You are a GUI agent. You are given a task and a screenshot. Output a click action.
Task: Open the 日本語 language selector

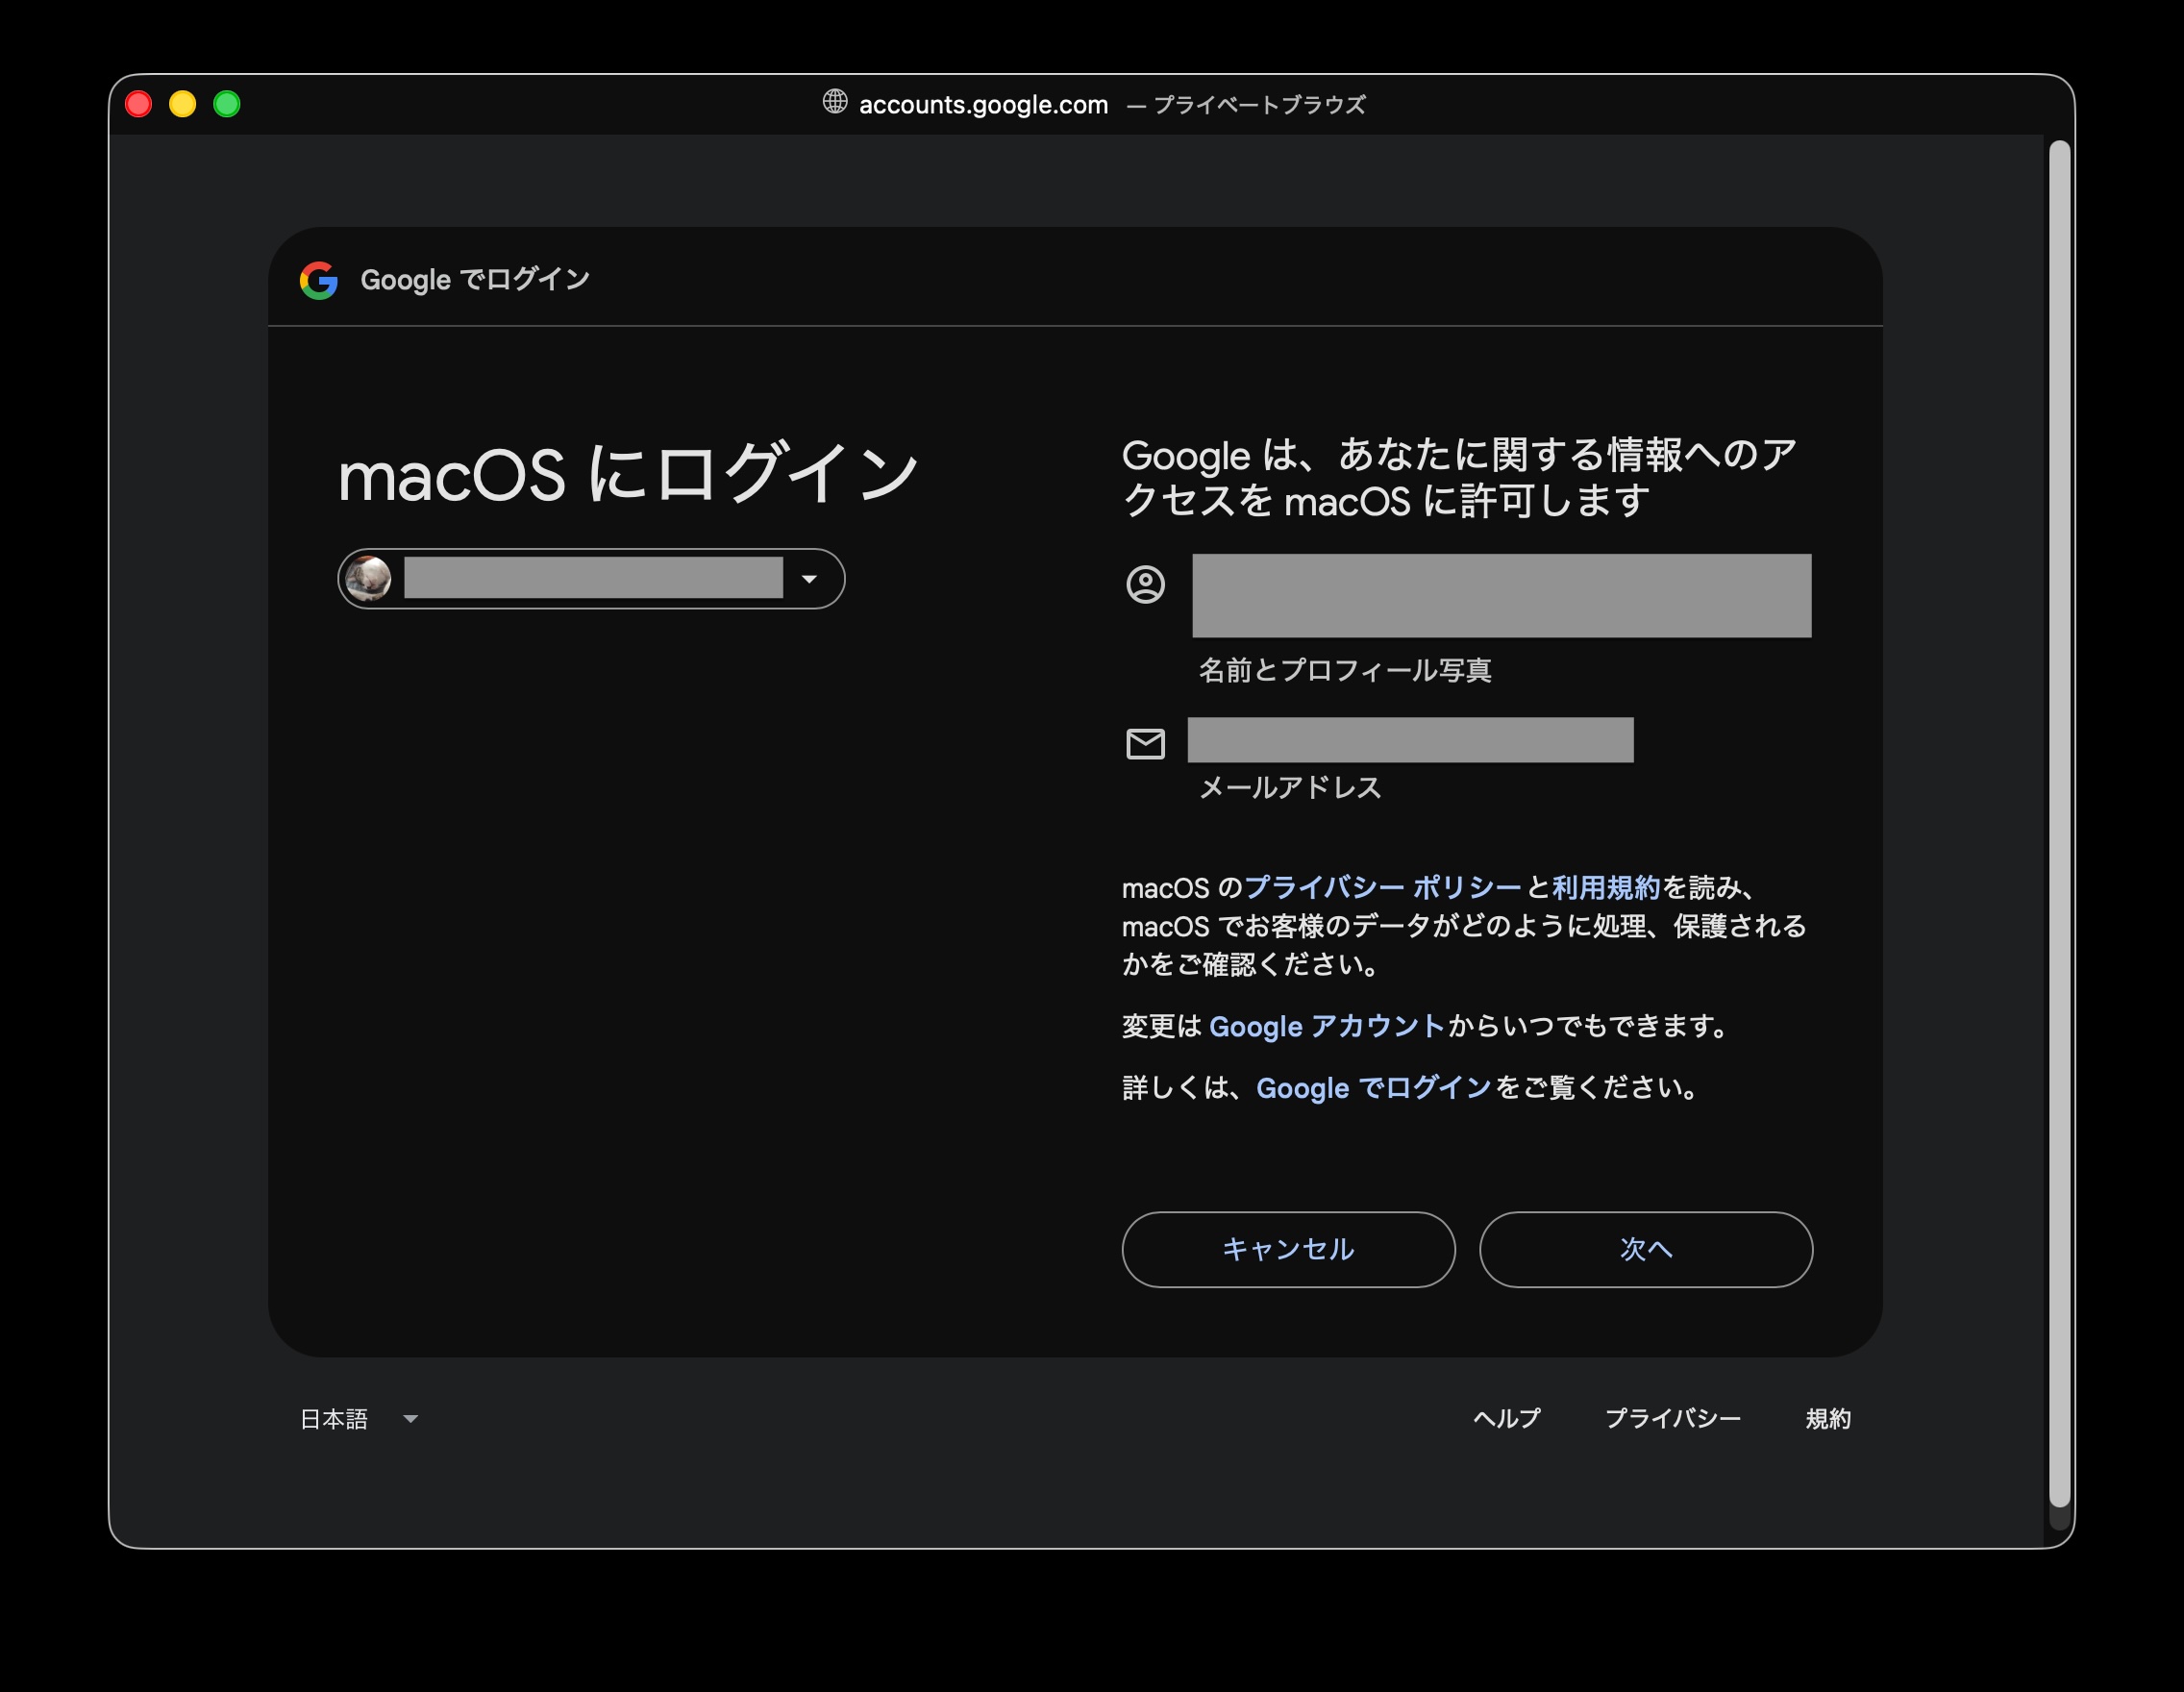(334, 1419)
